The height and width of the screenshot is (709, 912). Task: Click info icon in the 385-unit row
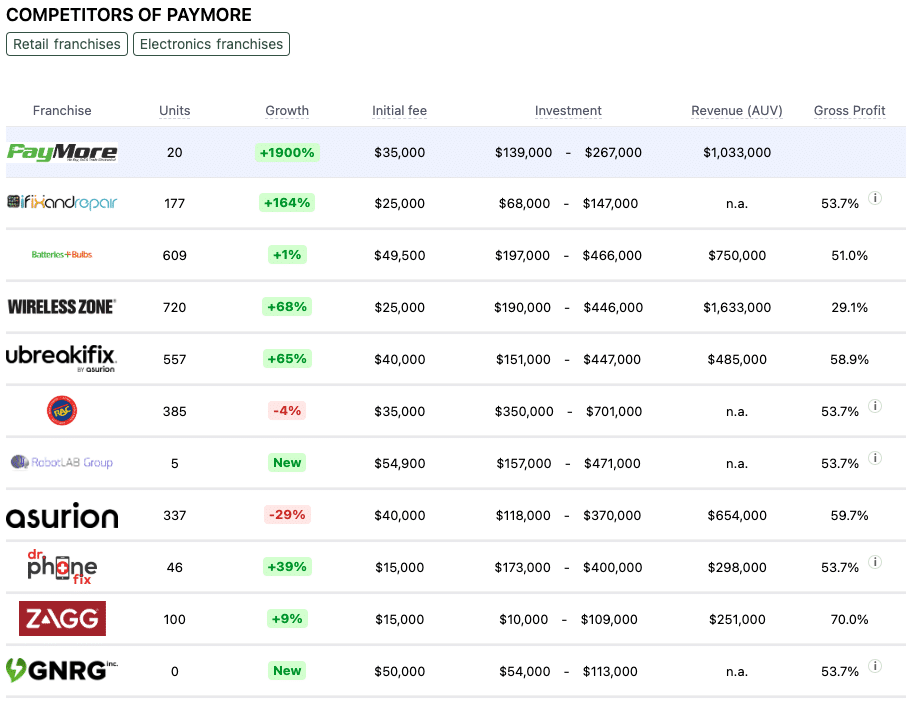click(875, 406)
